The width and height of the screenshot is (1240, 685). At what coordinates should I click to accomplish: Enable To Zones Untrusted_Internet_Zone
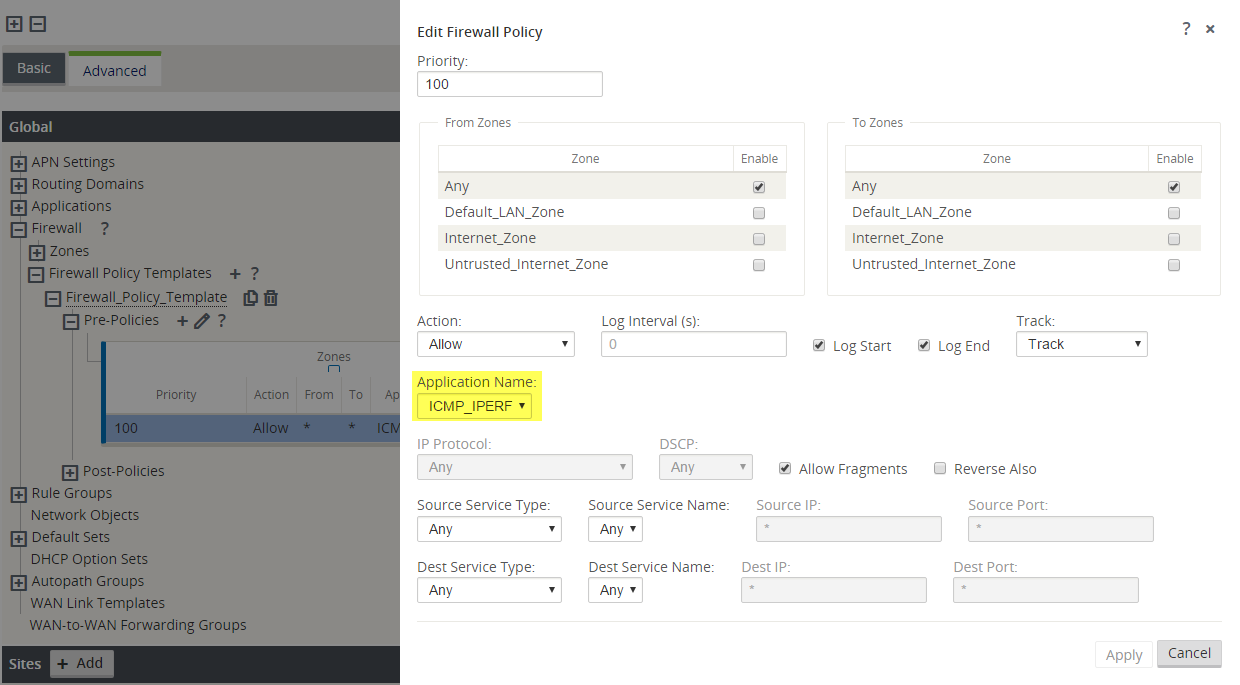[x=1174, y=265]
